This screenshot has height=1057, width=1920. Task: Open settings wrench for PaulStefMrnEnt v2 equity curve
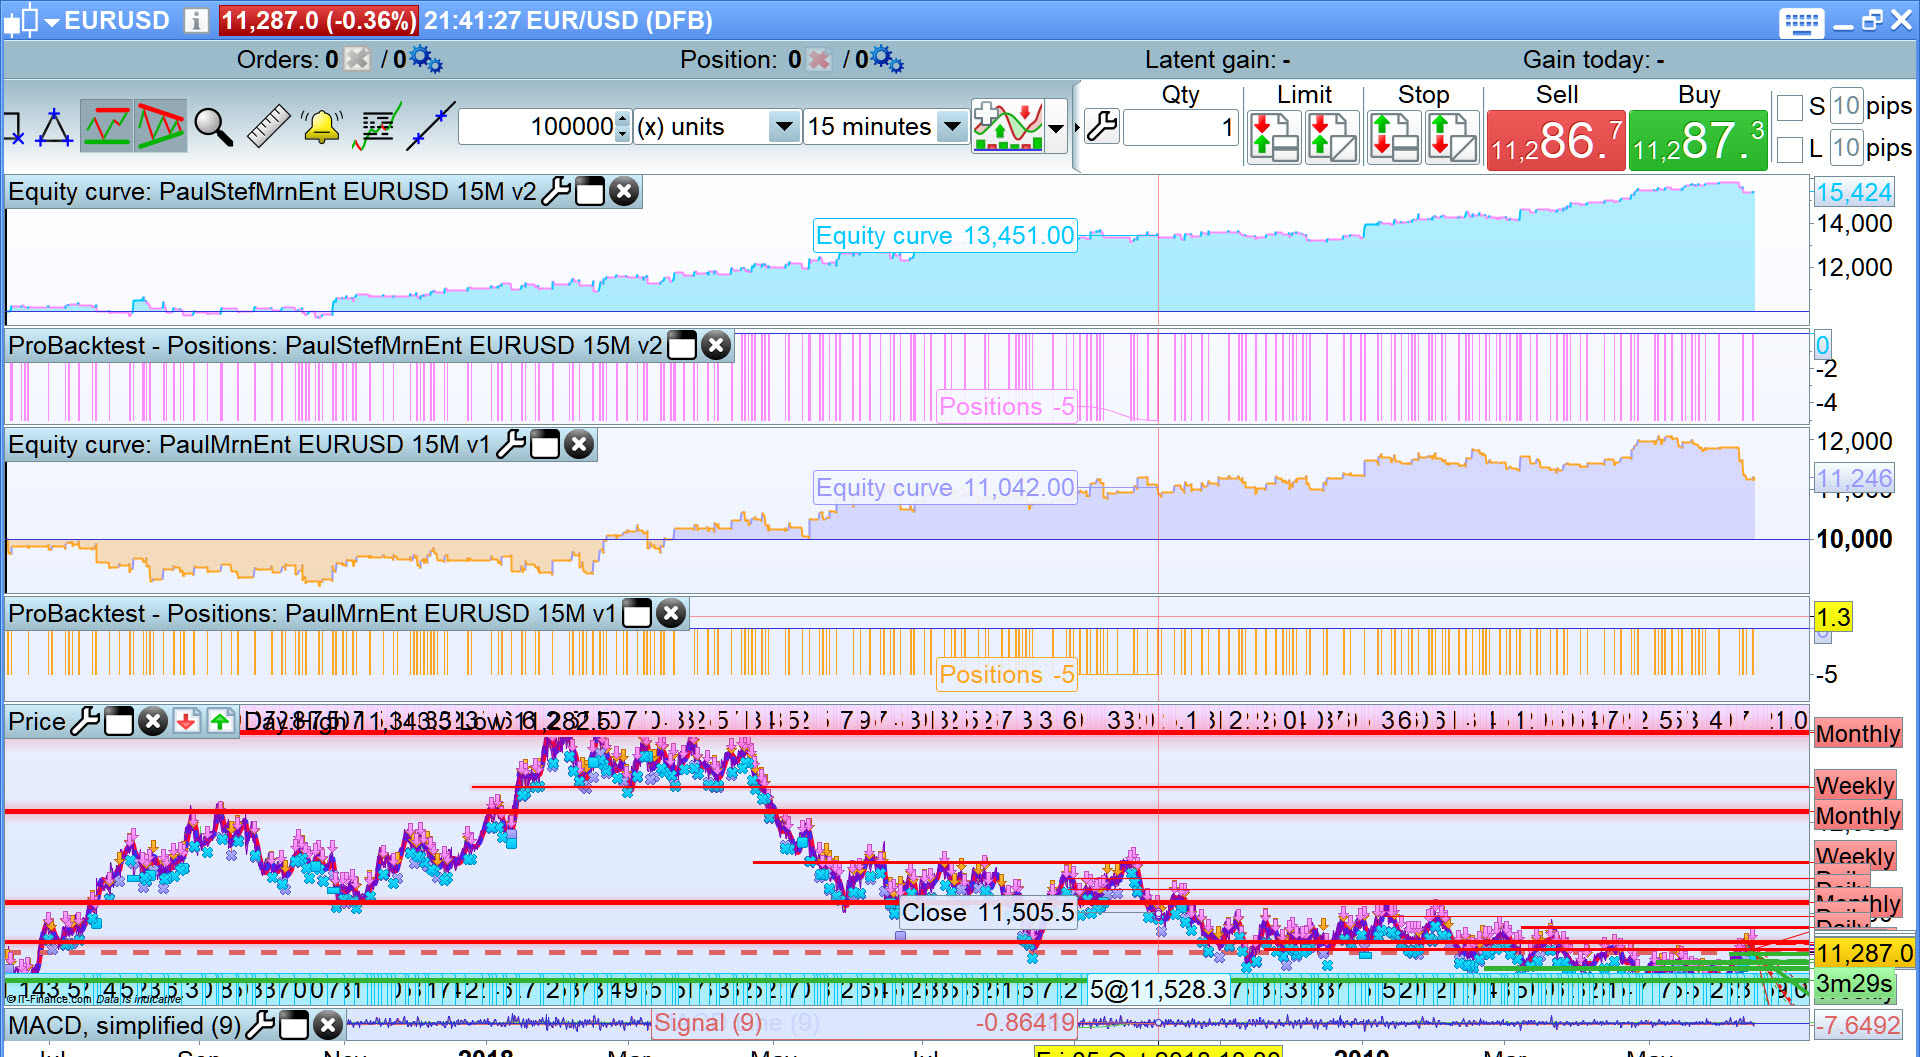pos(556,191)
